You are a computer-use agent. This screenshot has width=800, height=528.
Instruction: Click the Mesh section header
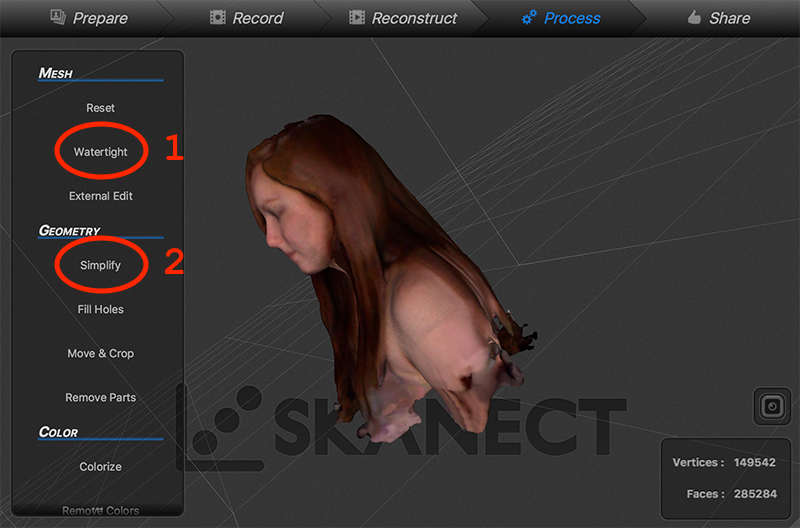(x=56, y=73)
